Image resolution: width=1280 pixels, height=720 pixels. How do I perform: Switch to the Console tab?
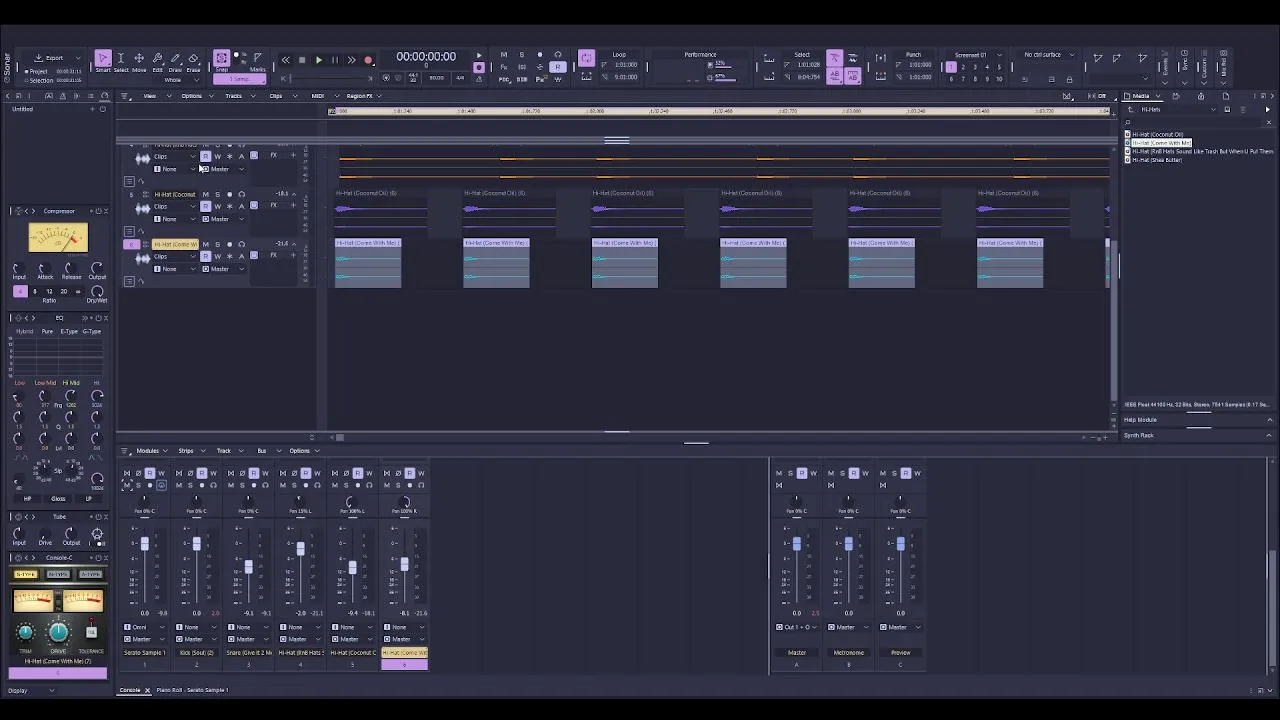click(x=130, y=690)
